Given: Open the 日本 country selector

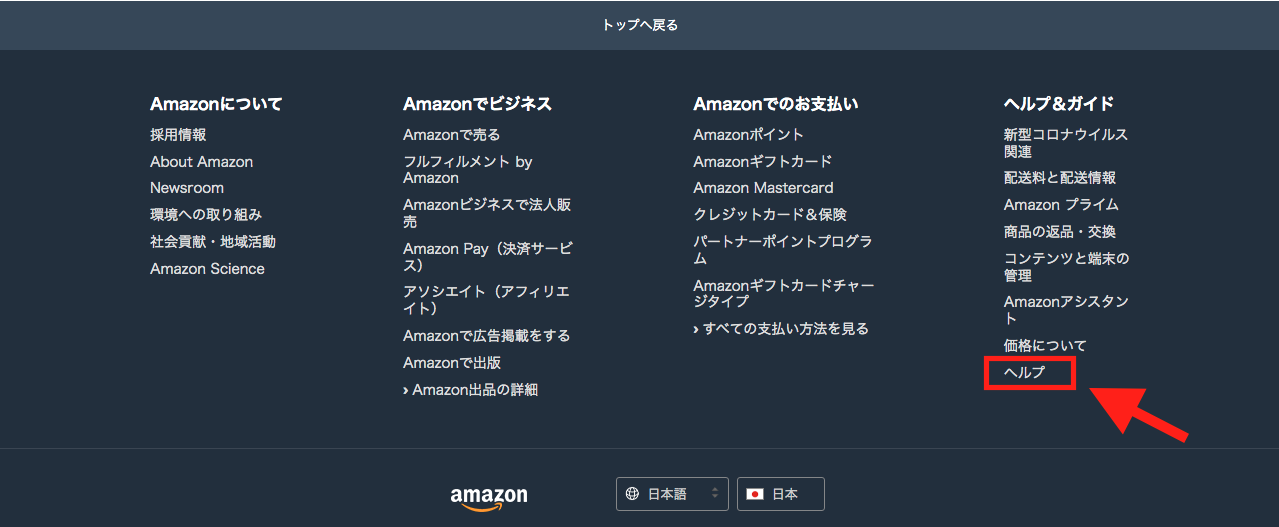Looking at the screenshot, I should [x=781, y=494].
